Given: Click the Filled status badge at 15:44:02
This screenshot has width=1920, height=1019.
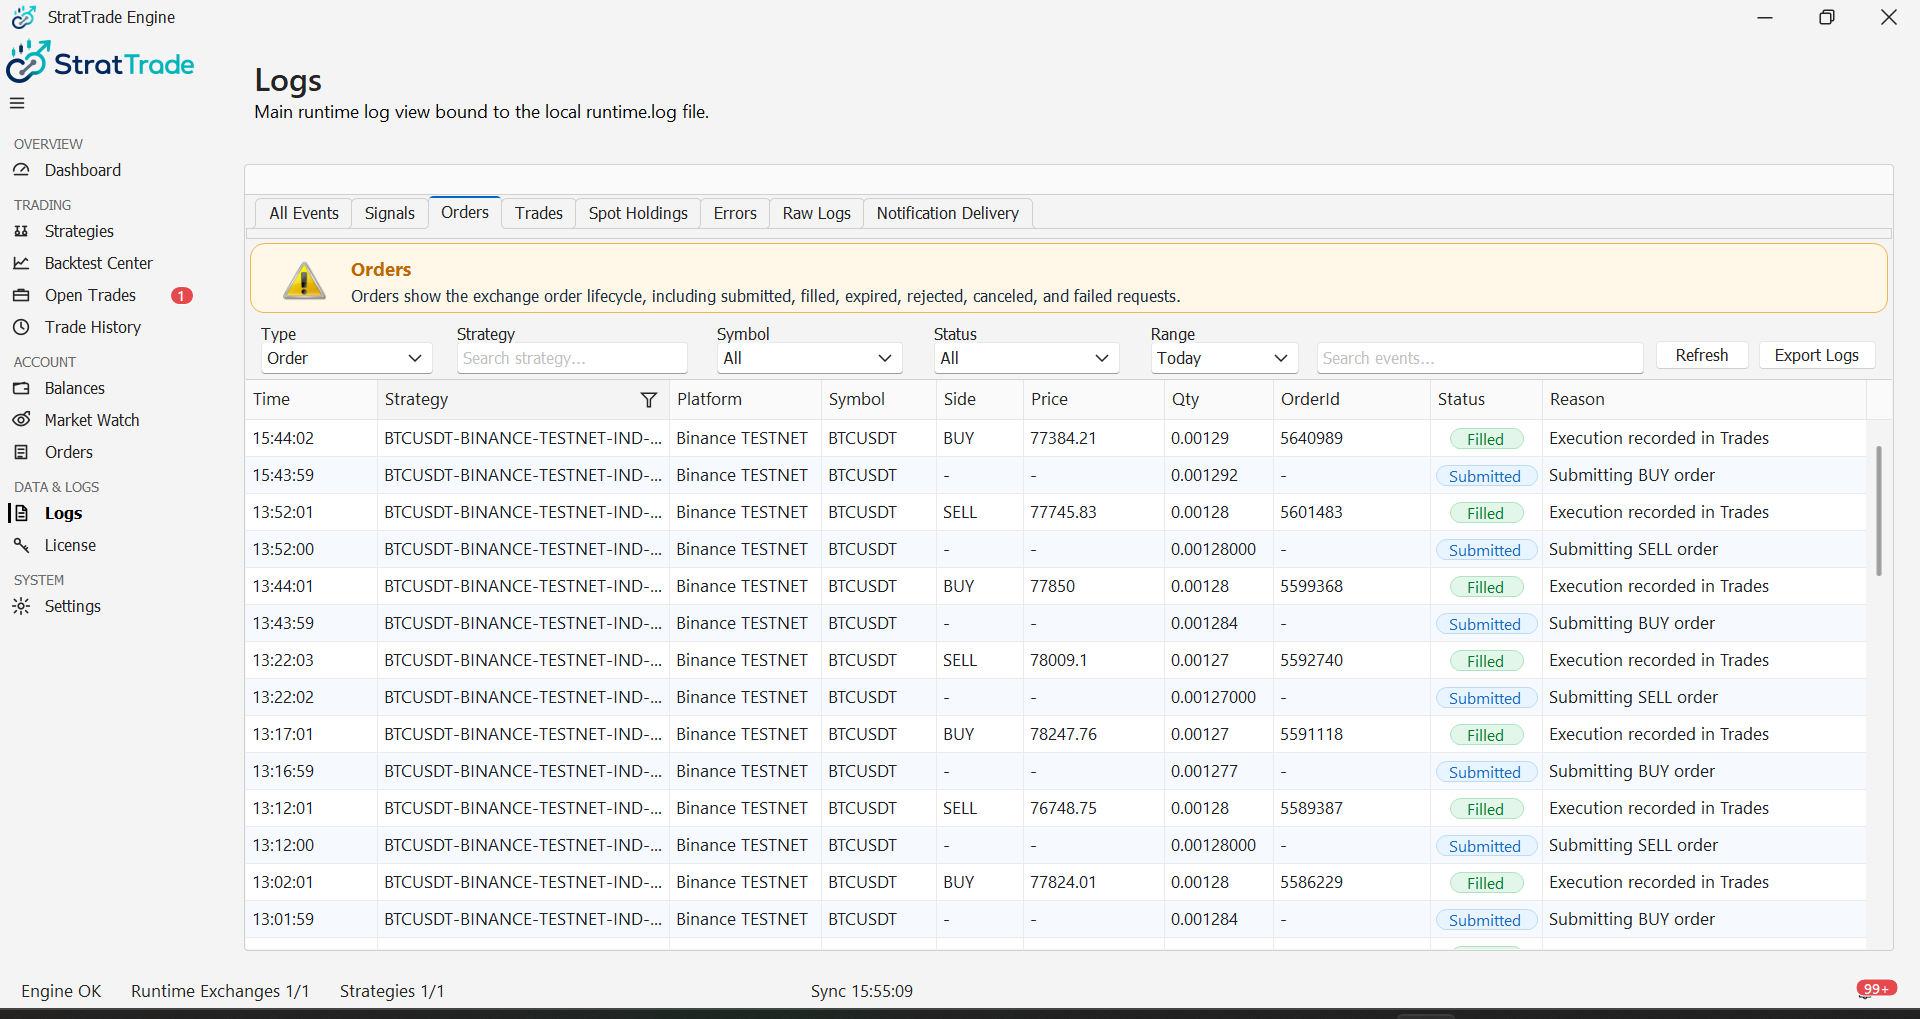Looking at the screenshot, I should point(1485,439).
